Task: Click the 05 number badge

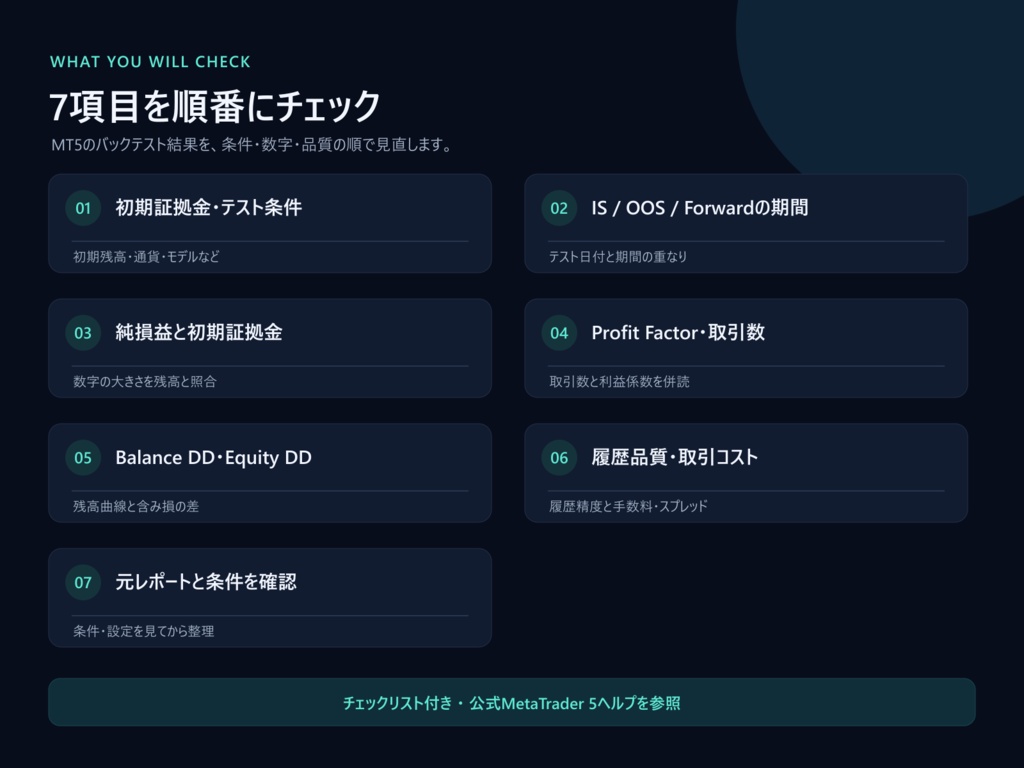Action: point(83,458)
